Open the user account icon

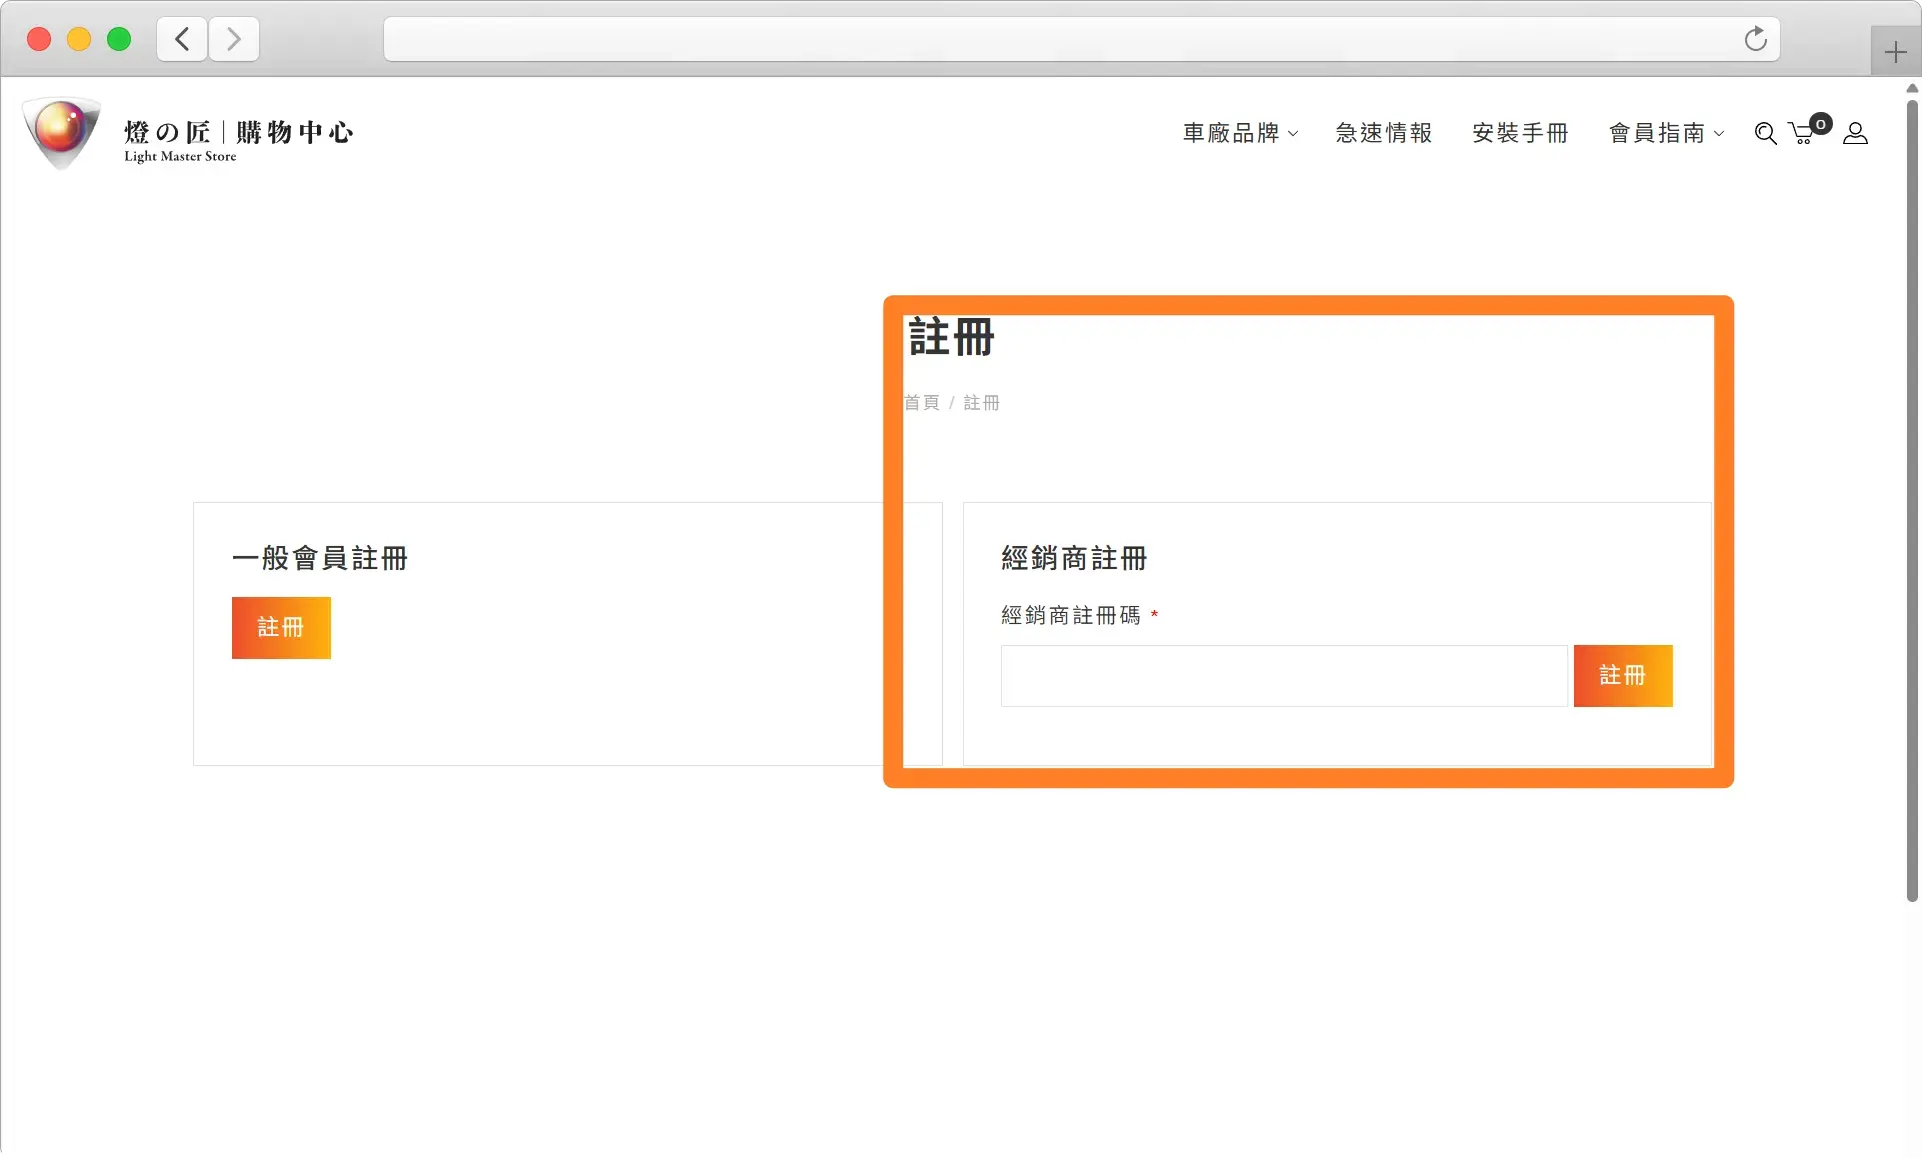pyautogui.click(x=1855, y=133)
